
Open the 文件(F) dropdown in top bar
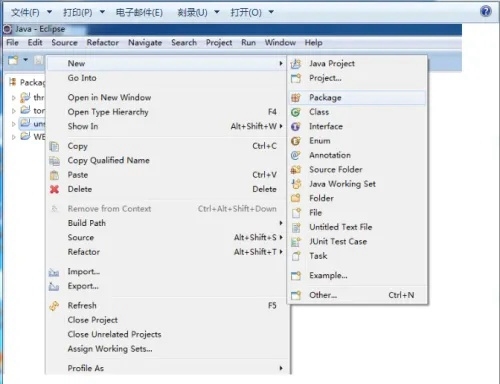[31, 13]
